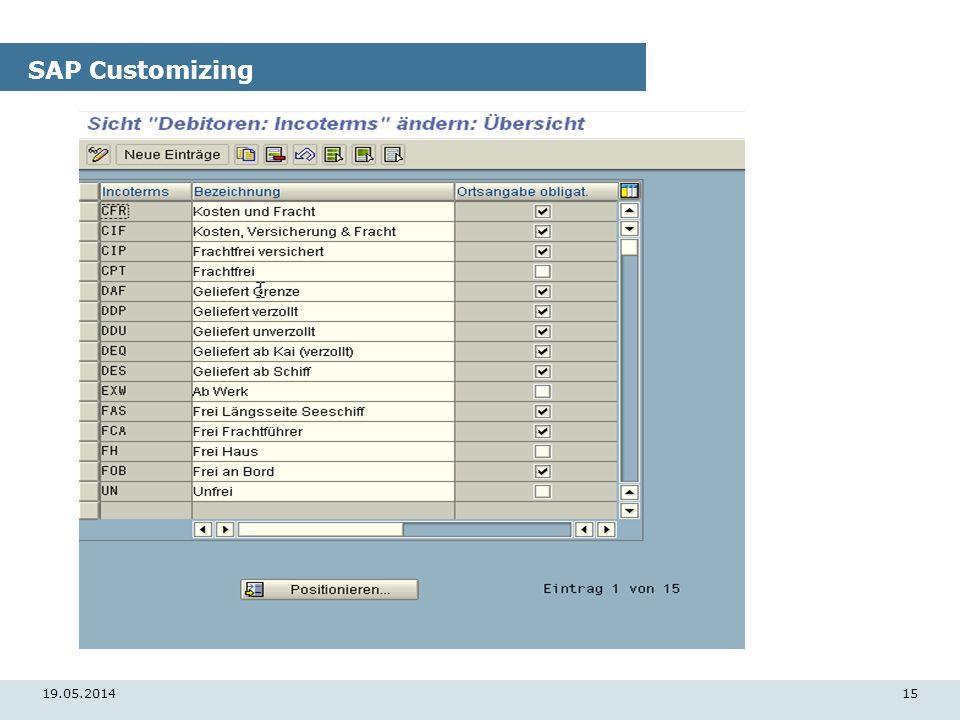The image size is (960, 720).
Task: Check Ortsangabe obligat. for EXW Ab Werk
Action: click(542, 391)
